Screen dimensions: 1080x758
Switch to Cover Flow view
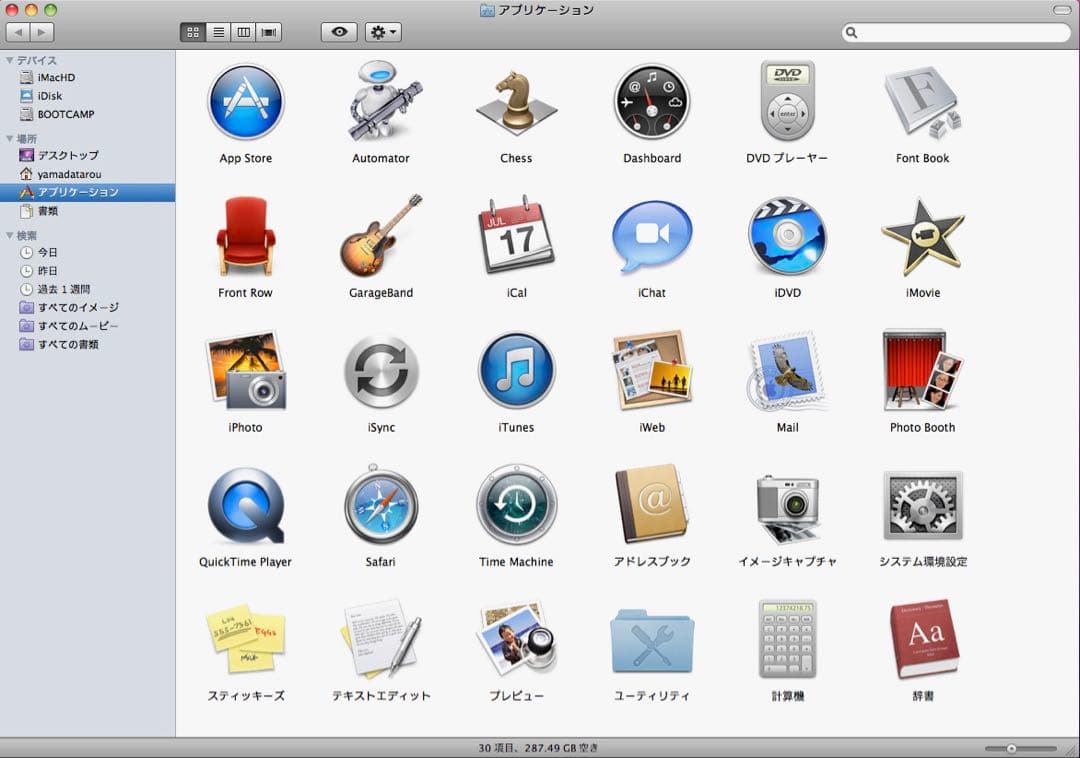click(x=268, y=31)
